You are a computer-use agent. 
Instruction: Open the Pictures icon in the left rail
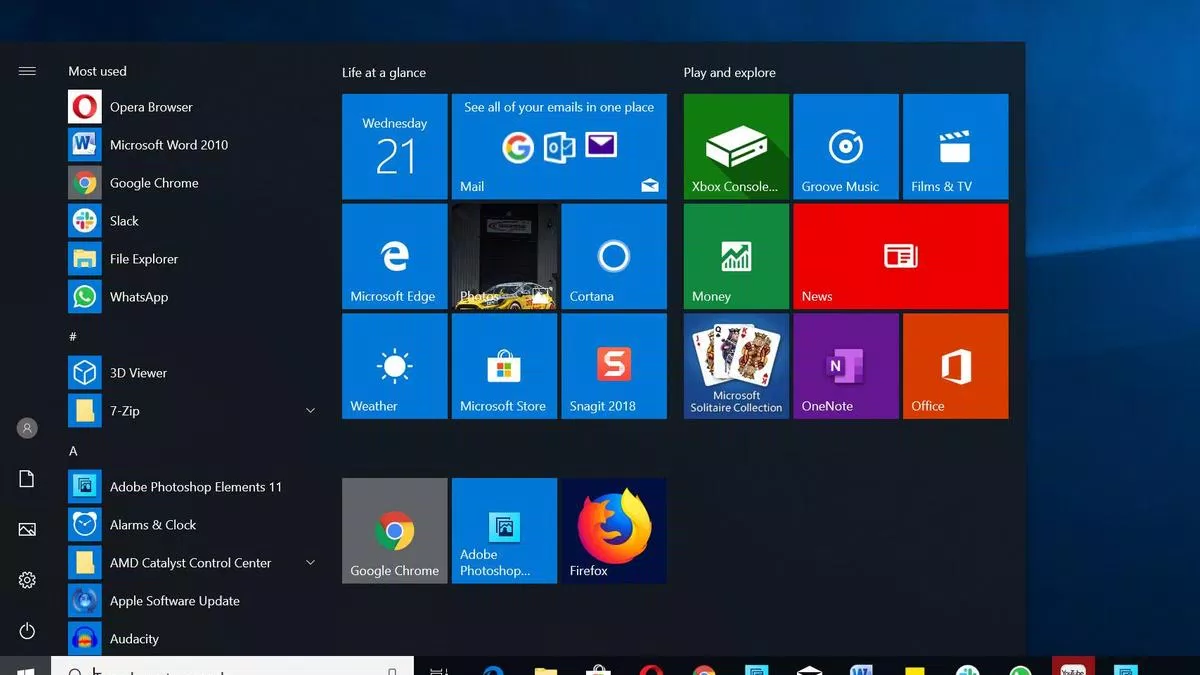coord(26,529)
